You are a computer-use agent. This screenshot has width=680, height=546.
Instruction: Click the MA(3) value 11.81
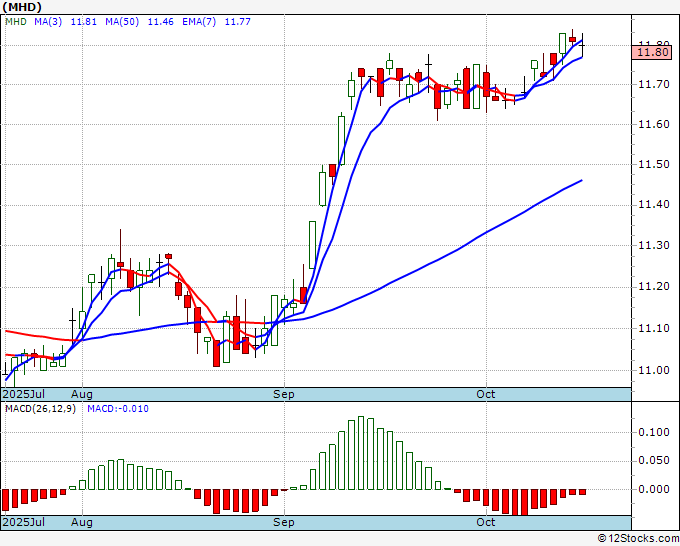84,22
